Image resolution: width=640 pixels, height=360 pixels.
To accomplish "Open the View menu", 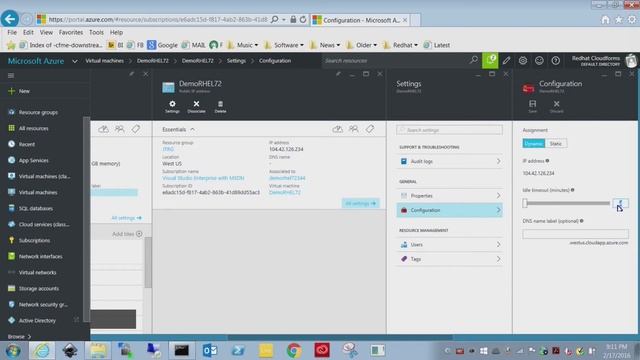I will pos(46,32).
